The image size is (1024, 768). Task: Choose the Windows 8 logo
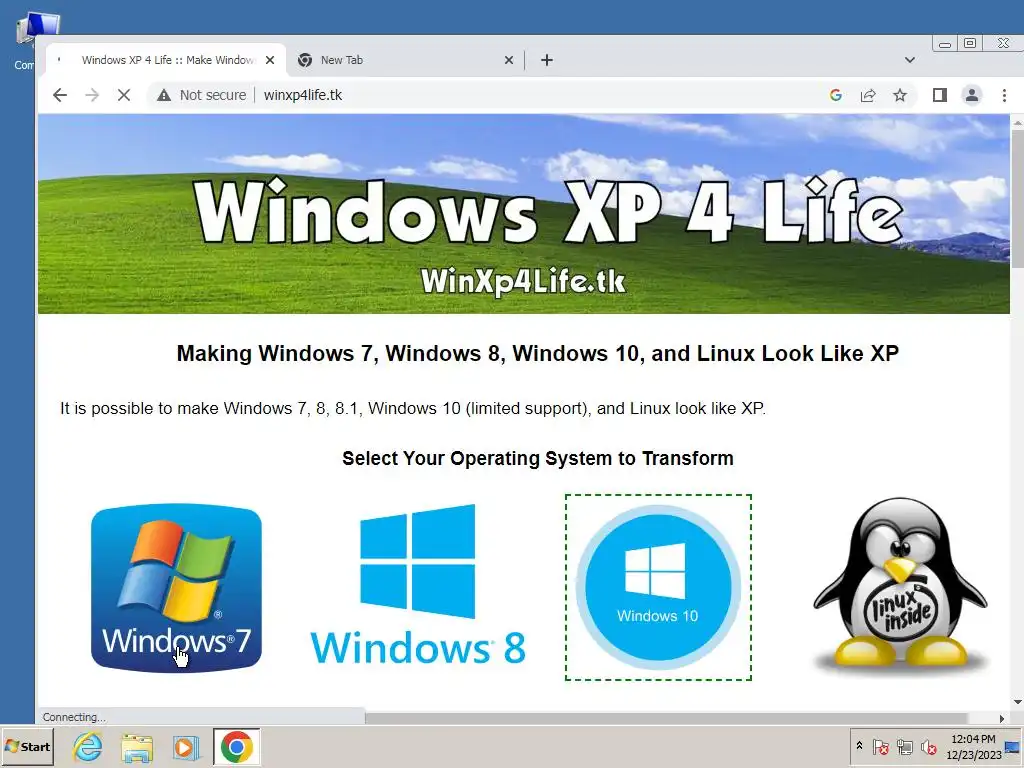coord(418,584)
